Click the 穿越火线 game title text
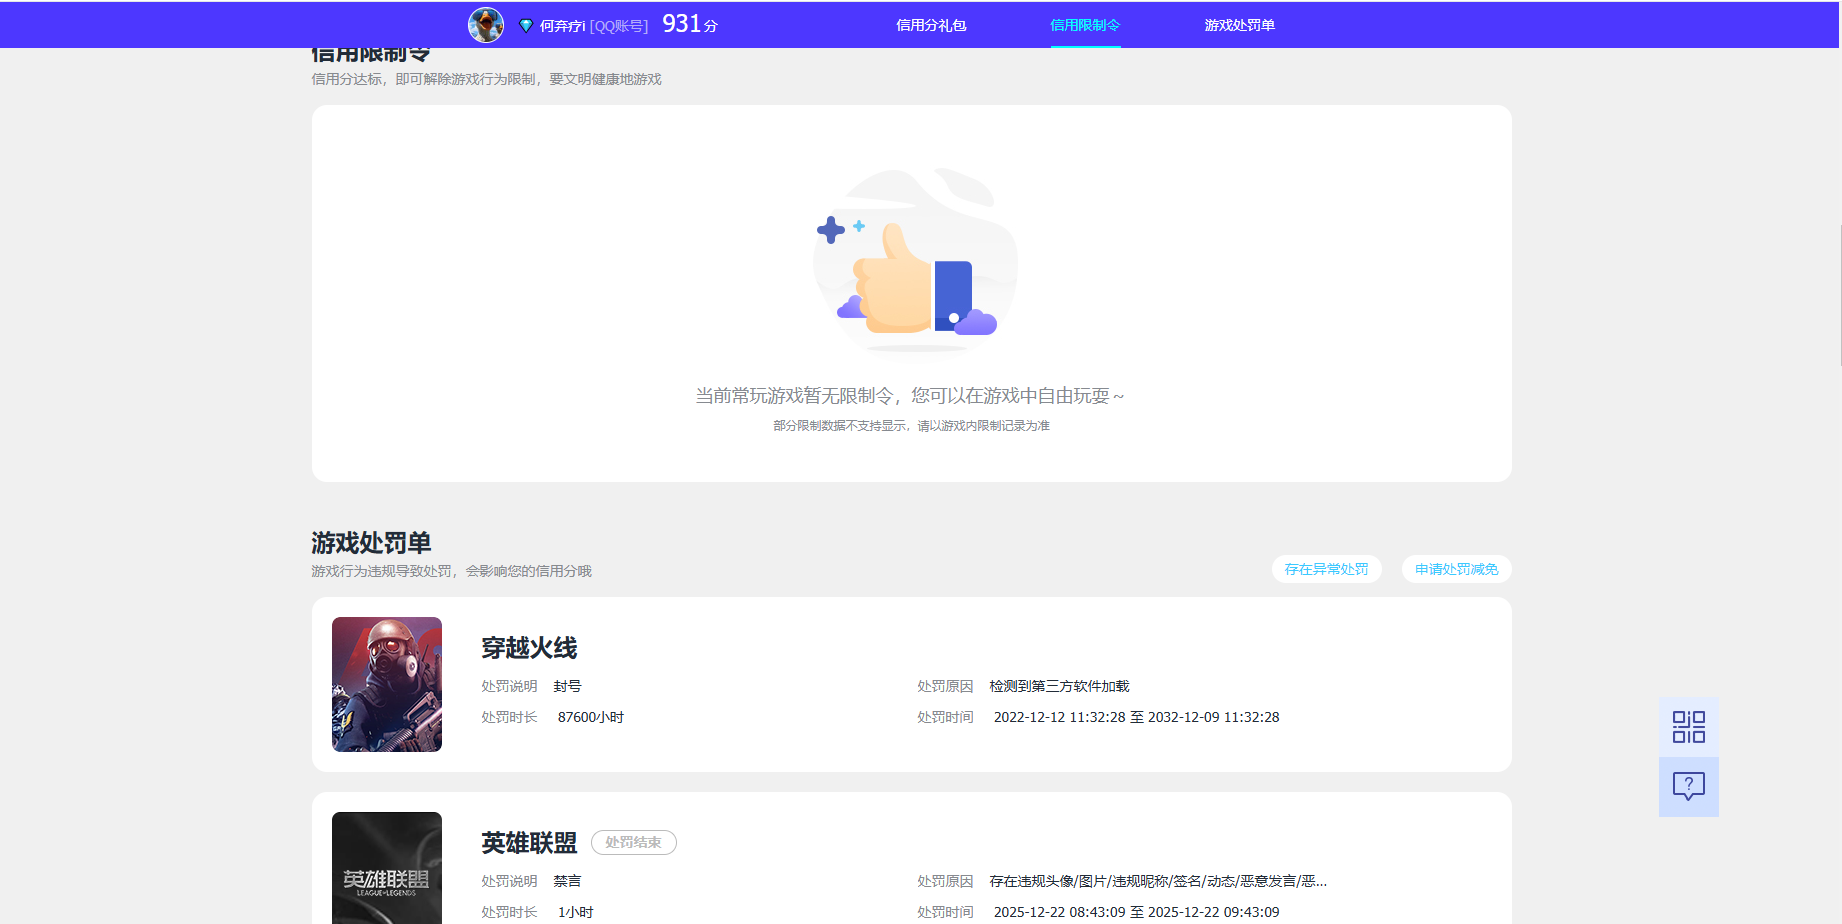The width and height of the screenshot is (1842, 924). (x=528, y=648)
